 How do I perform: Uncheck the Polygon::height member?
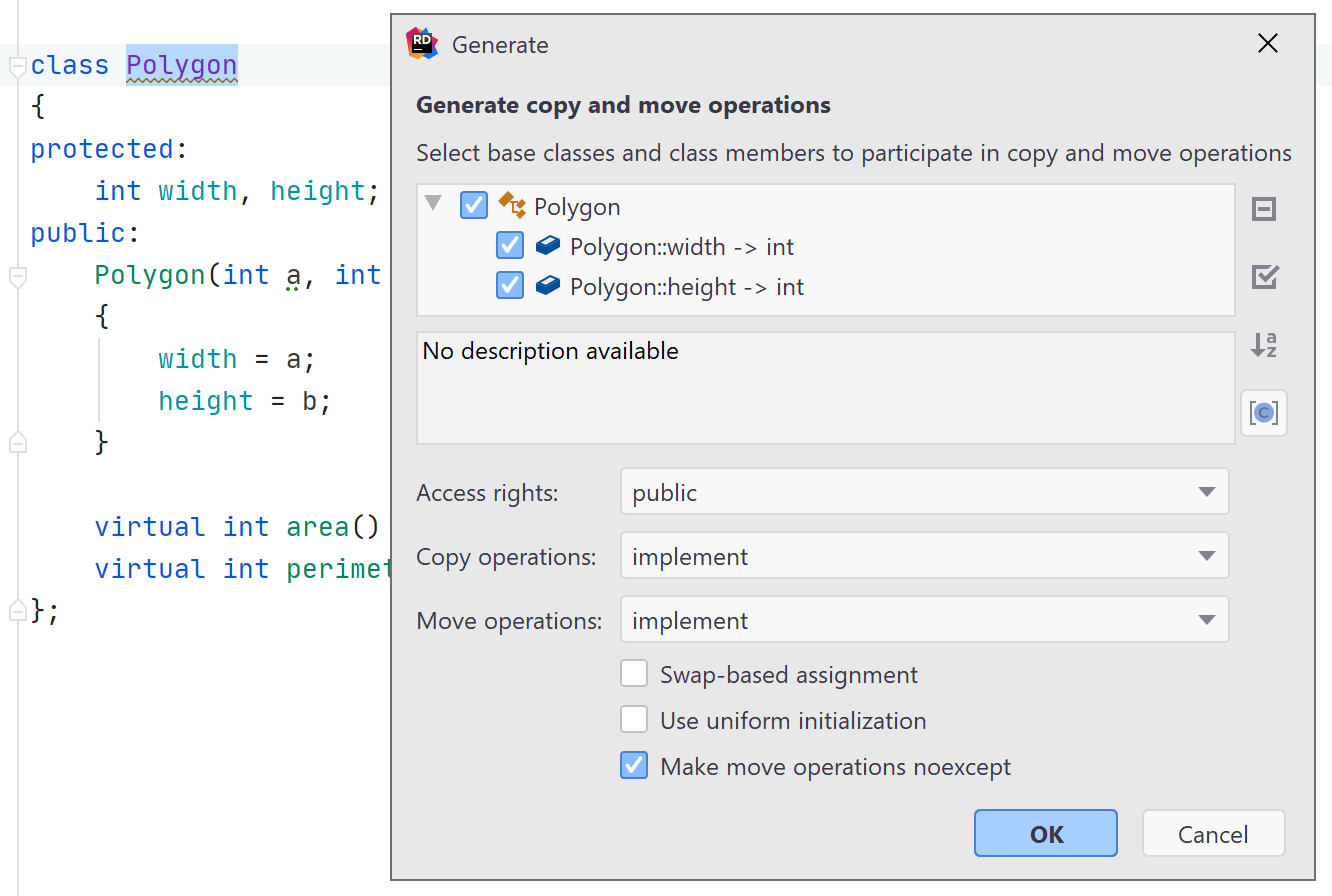click(x=510, y=286)
